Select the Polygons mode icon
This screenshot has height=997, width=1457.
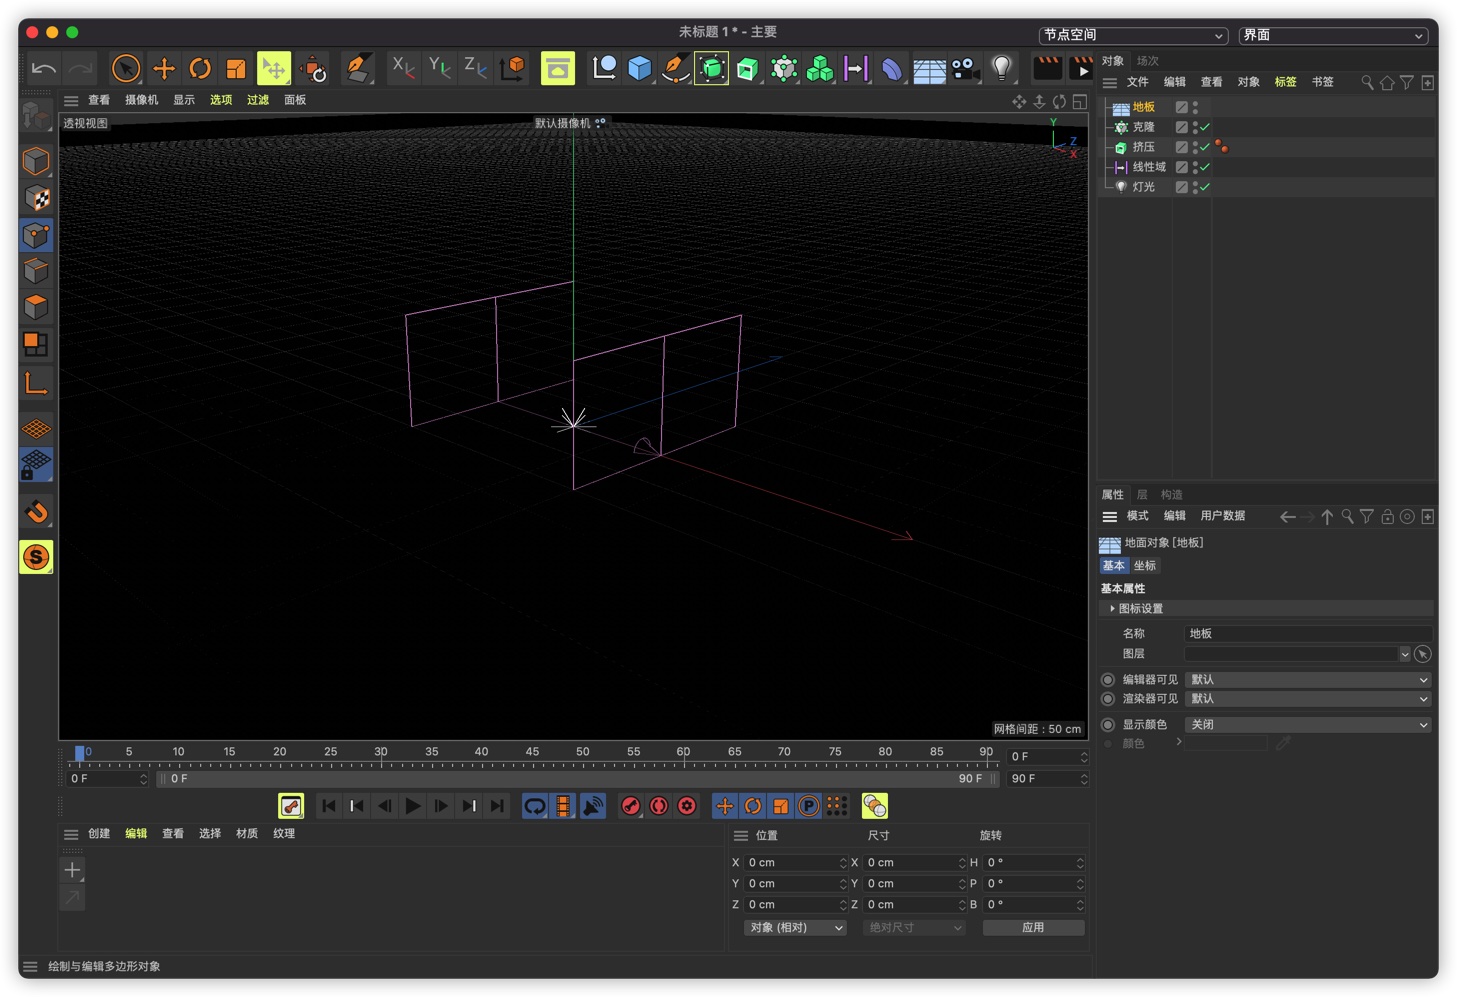36,307
